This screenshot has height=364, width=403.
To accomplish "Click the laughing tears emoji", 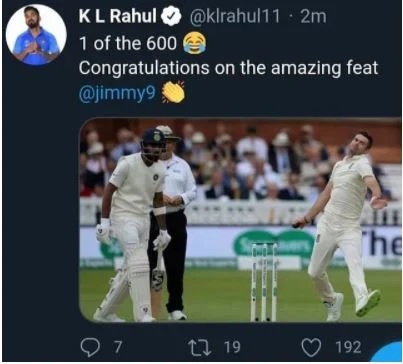I will point(194,43).
